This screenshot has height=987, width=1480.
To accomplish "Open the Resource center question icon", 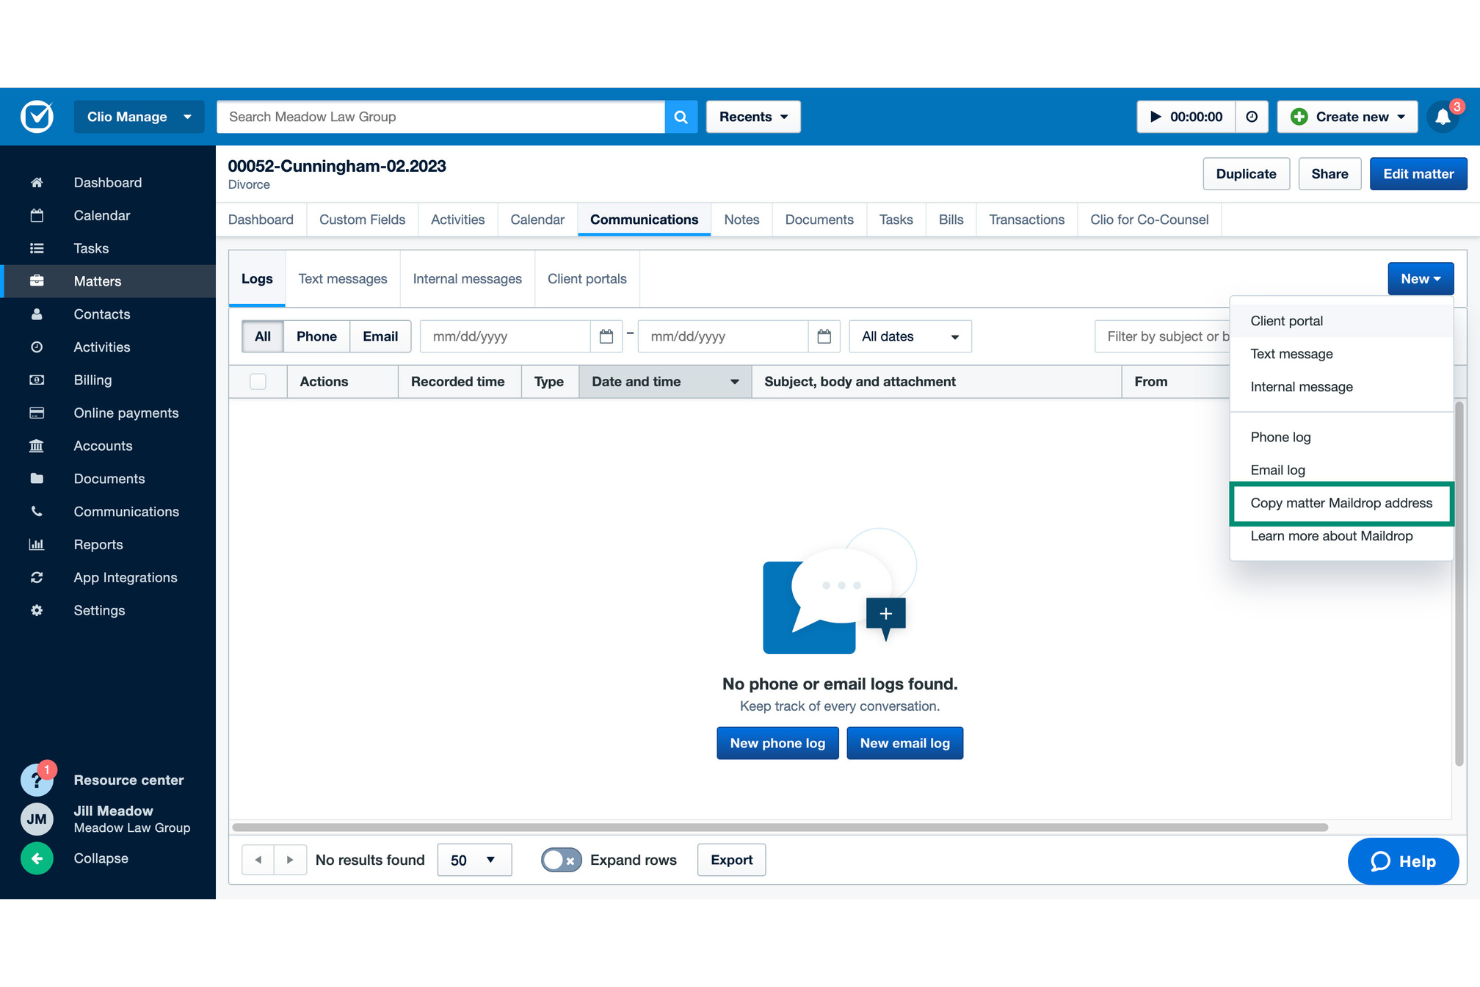I will point(37,779).
